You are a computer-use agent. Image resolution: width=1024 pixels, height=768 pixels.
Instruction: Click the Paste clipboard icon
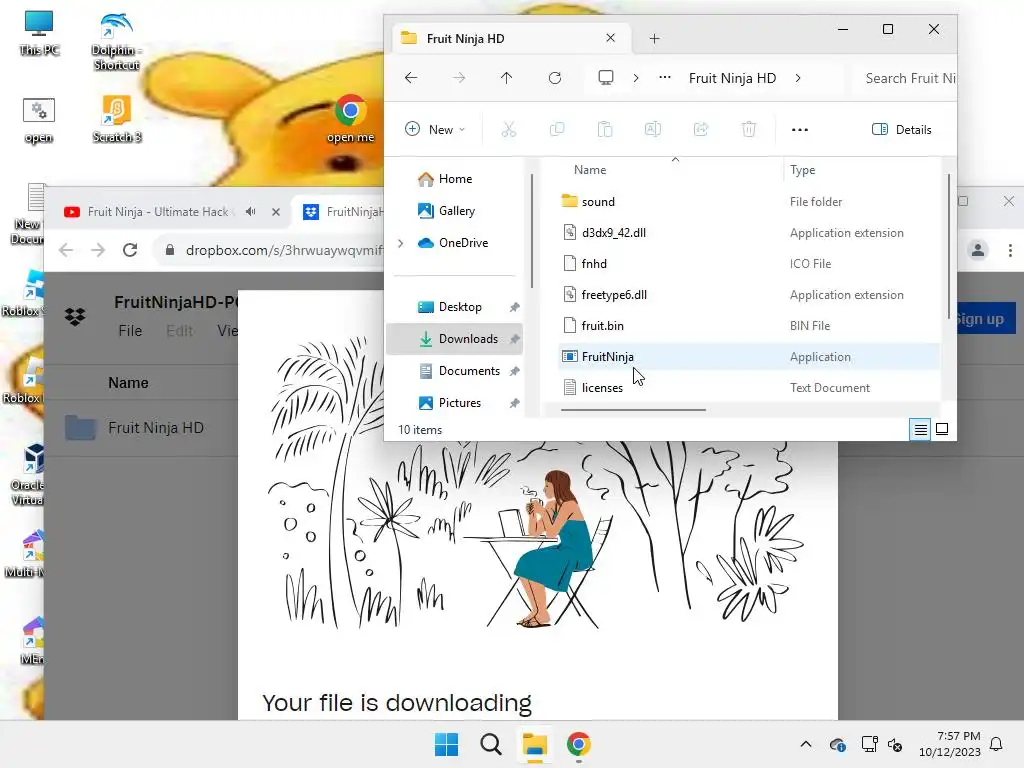click(x=605, y=129)
